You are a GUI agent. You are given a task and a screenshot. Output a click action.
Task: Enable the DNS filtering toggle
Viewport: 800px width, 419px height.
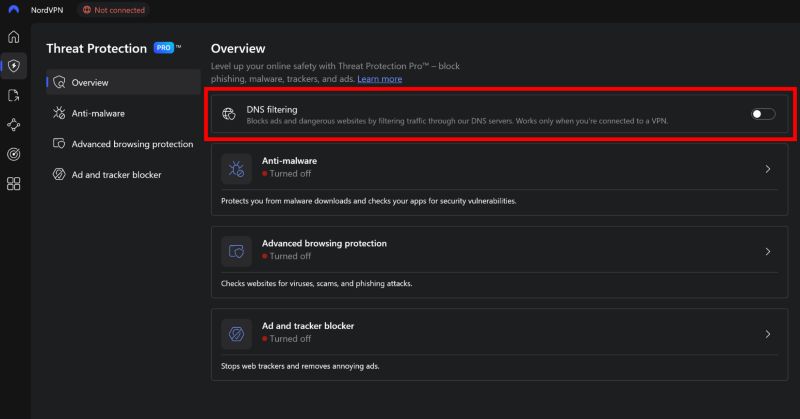763,114
